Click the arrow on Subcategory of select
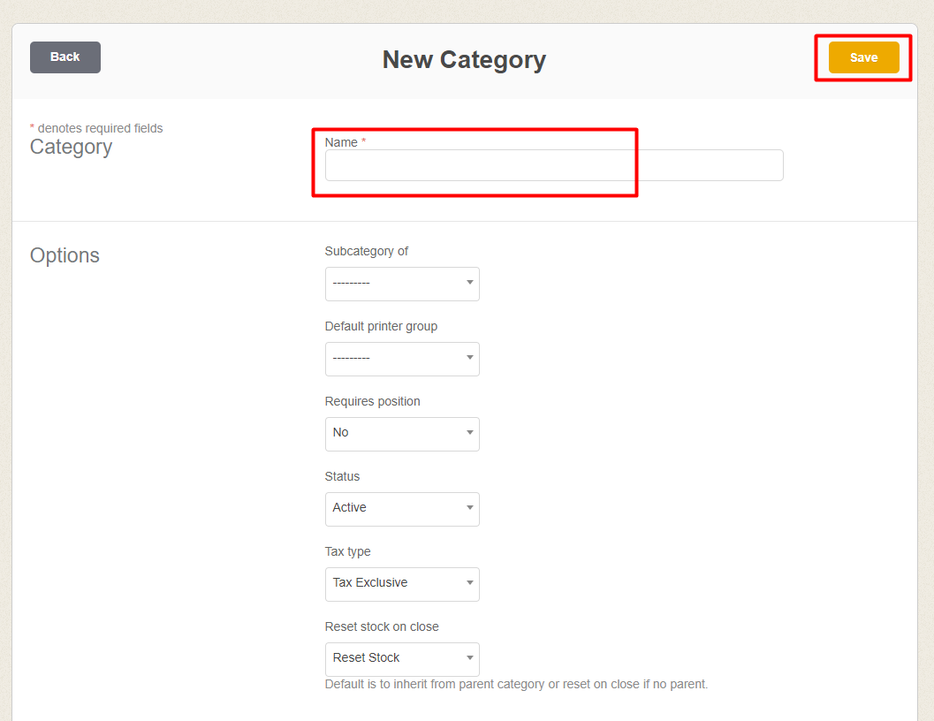Screen dimensions: 934x721 [x=469, y=282]
